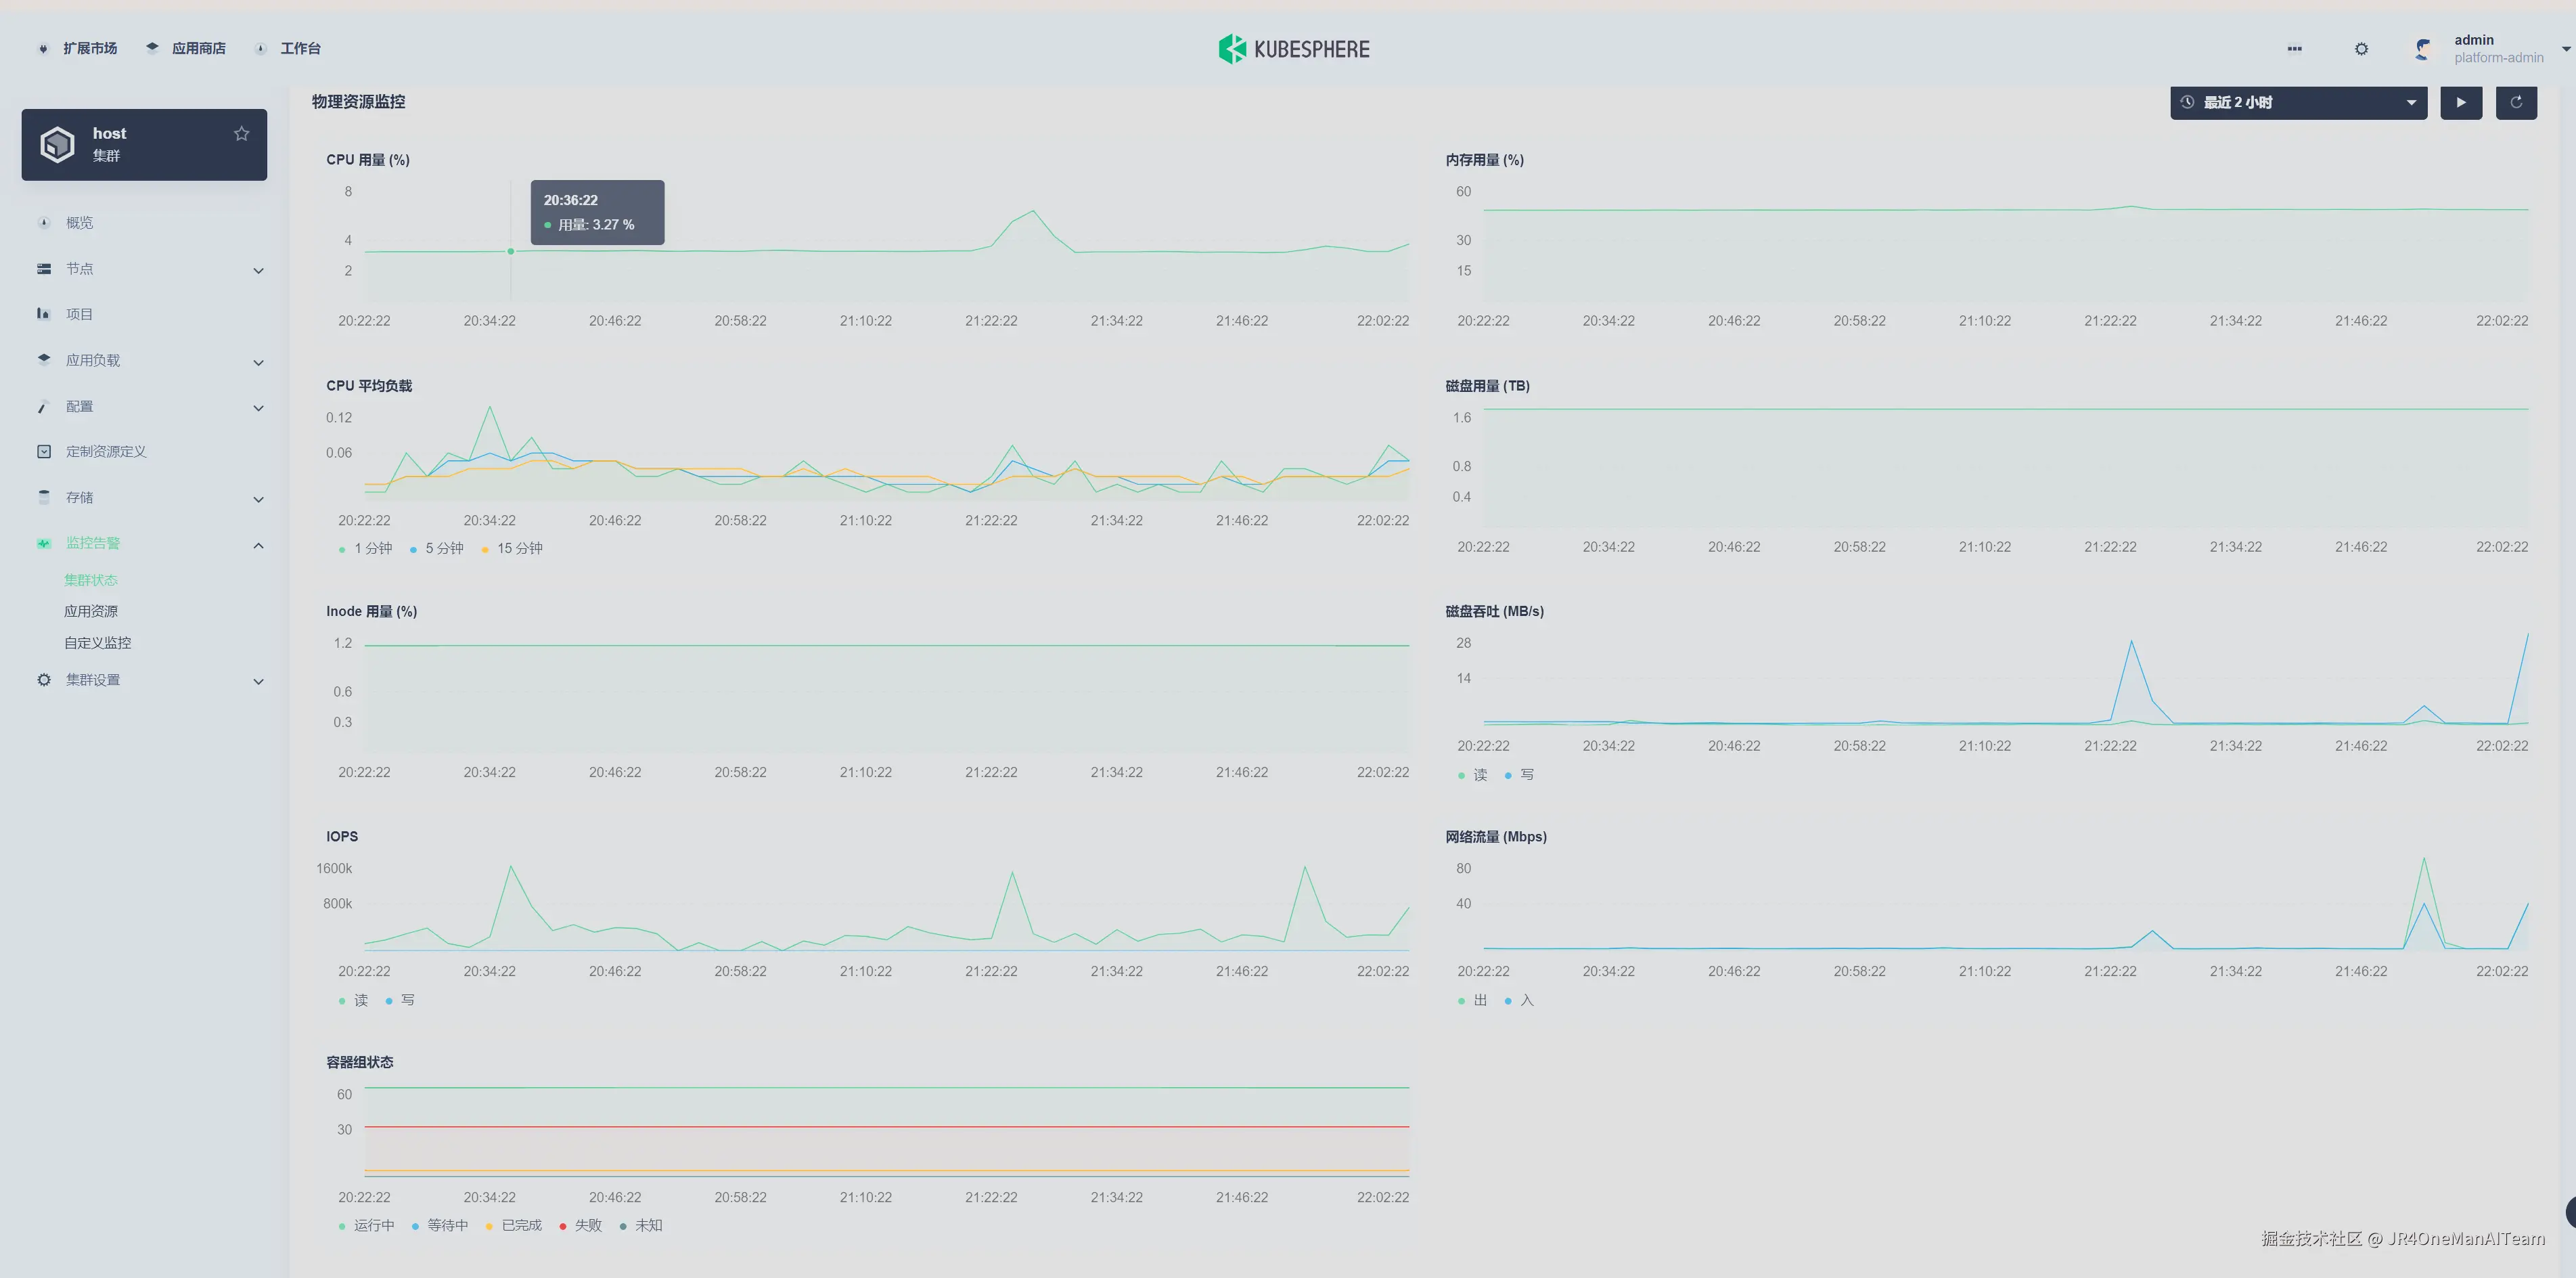Toggle the 失败 legend in pod status chart

tap(581, 1226)
